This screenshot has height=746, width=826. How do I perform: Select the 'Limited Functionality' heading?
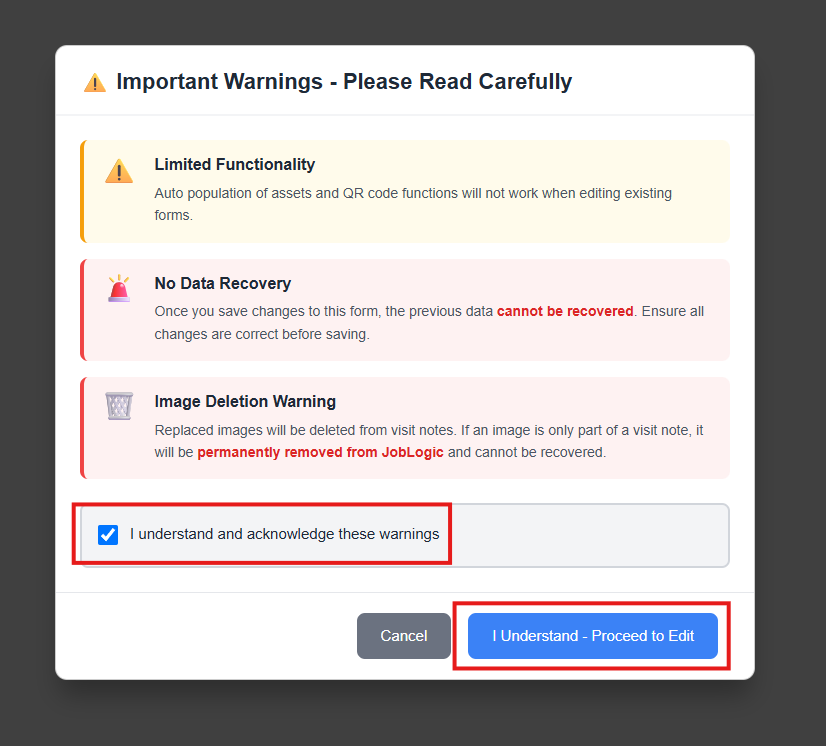tap(234, 164)
